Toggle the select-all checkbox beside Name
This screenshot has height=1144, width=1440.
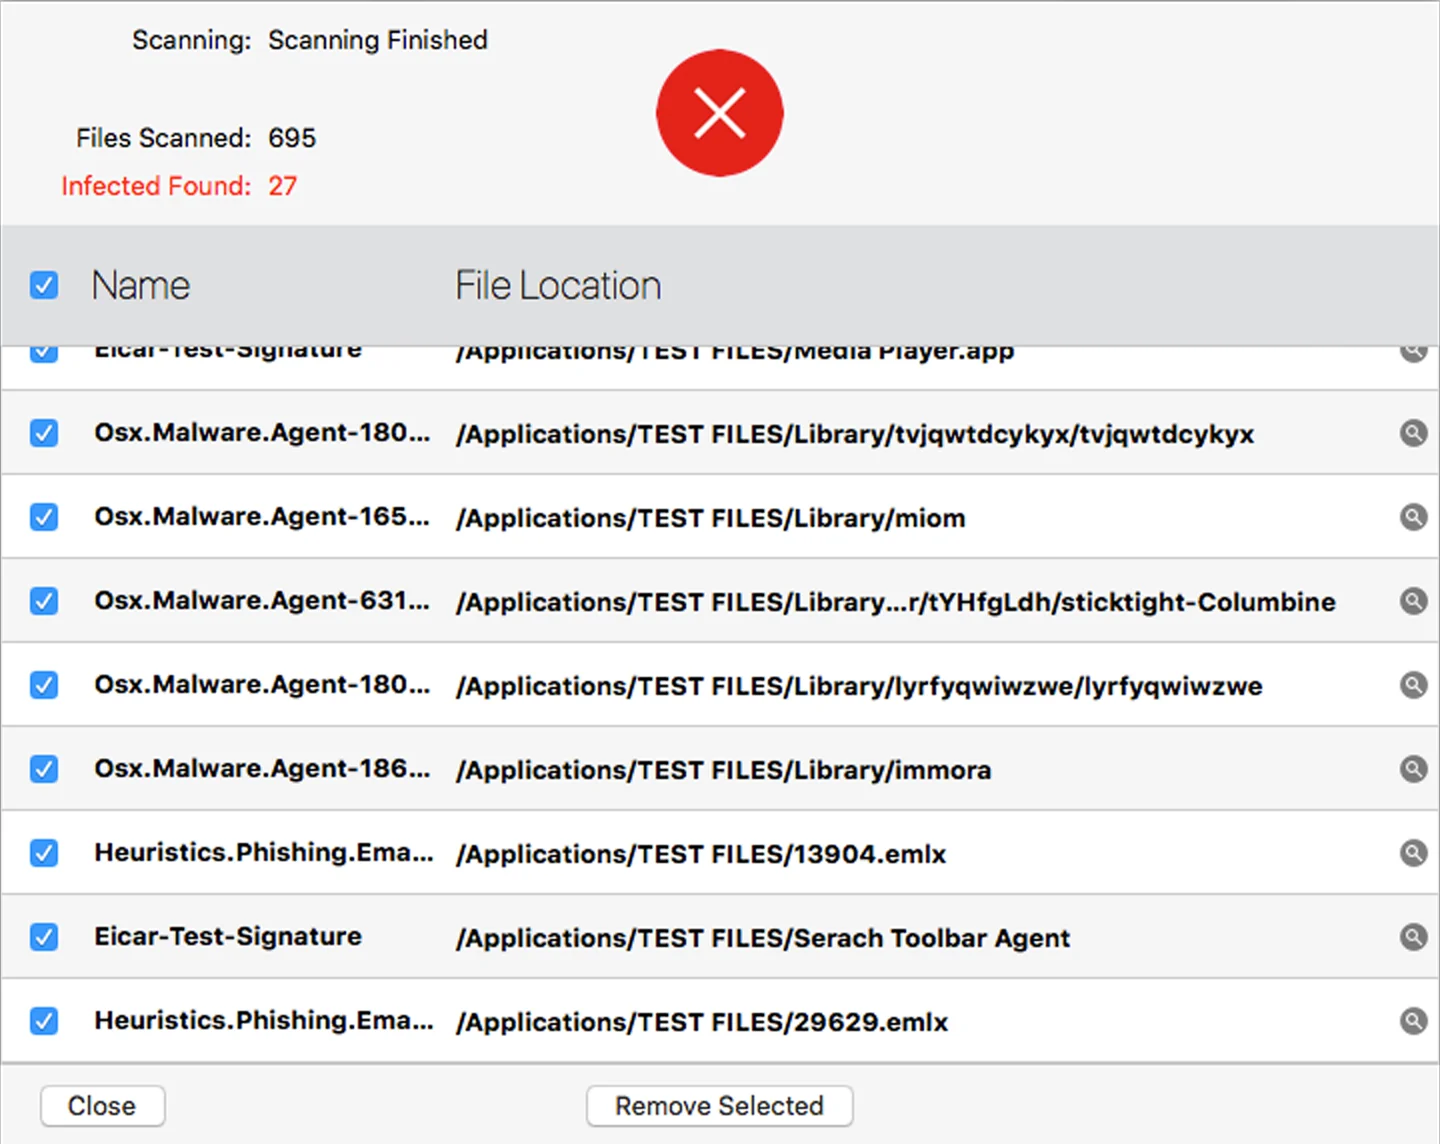click(x=44, y=285)
